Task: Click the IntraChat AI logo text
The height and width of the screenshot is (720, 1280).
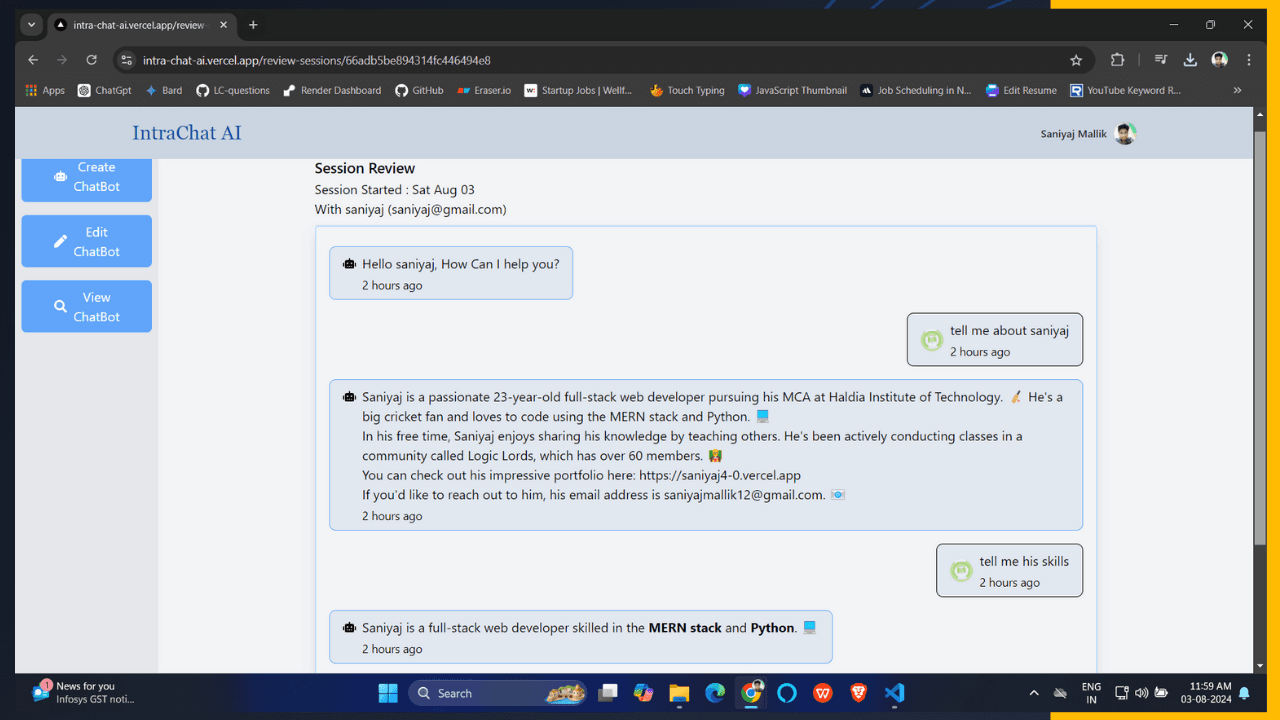Action: (x=187, y=133)
